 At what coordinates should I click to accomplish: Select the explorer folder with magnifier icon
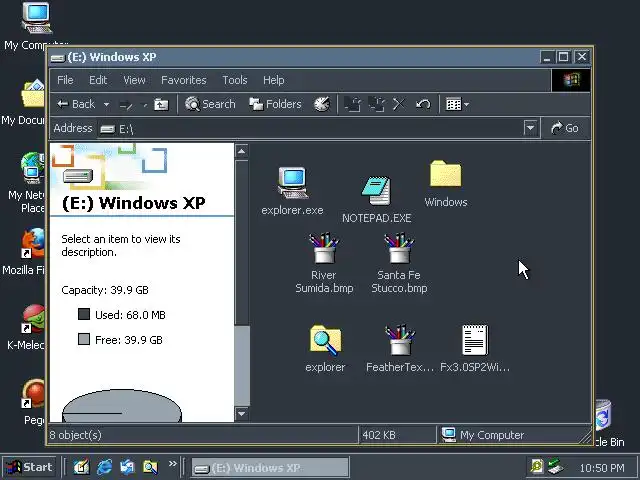(x=325, y=348)
